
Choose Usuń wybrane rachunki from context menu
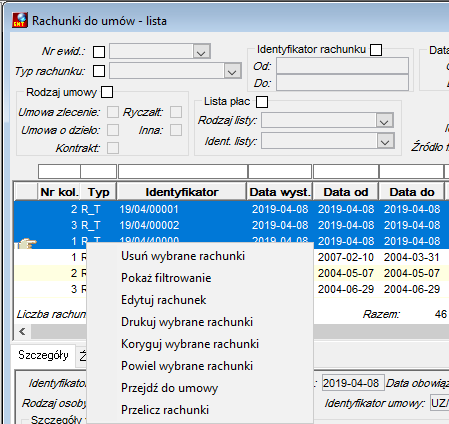[x=183, y=256]
